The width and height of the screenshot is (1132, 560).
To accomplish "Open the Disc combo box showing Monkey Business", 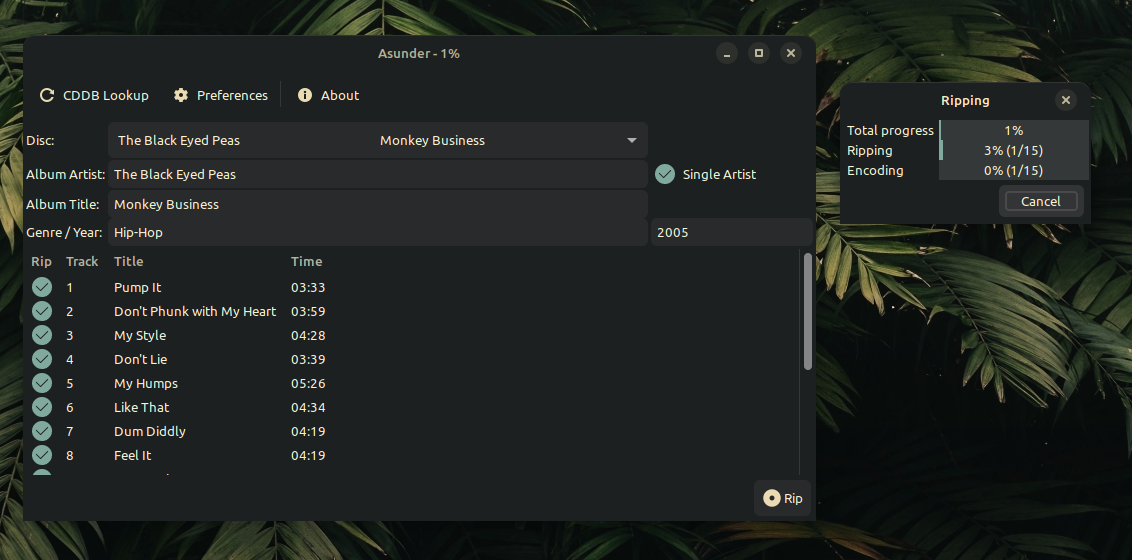I will pyautogui.click(x=378, y=140).
